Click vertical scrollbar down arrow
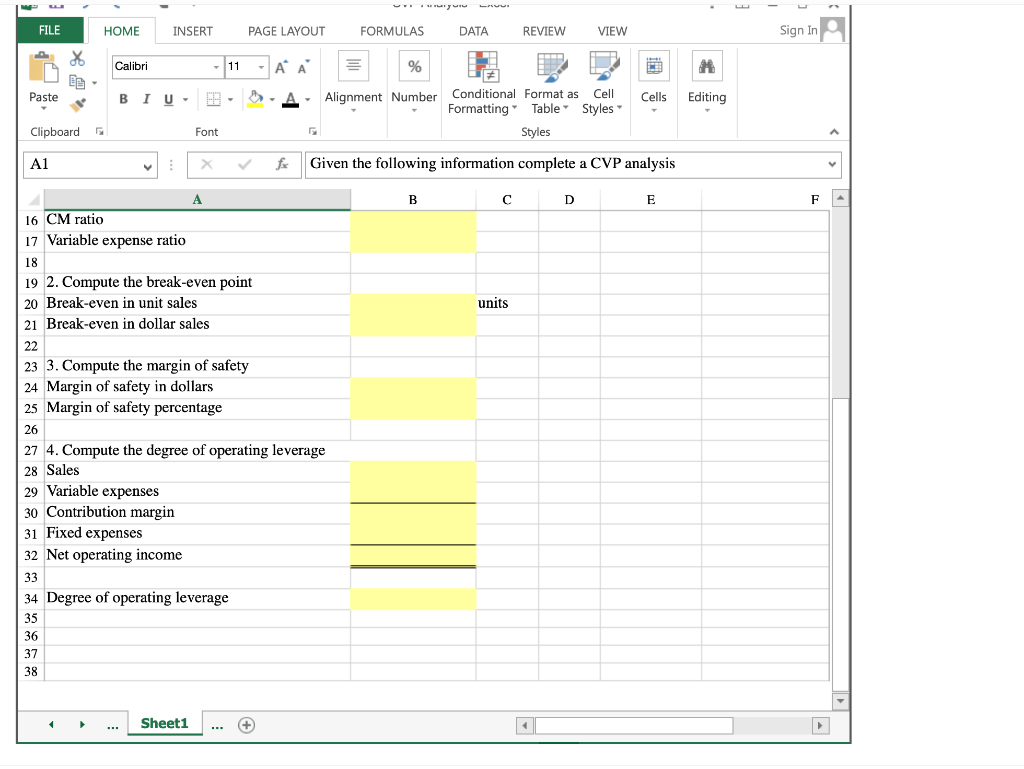This screenshot has height=769, width=1024. pyautogui.click(x=840, y=701)
